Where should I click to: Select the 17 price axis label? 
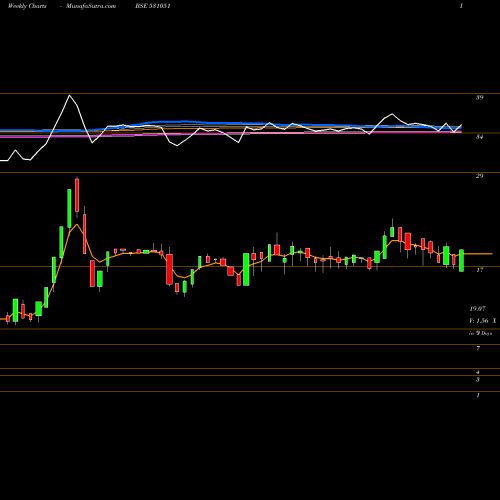479,270
